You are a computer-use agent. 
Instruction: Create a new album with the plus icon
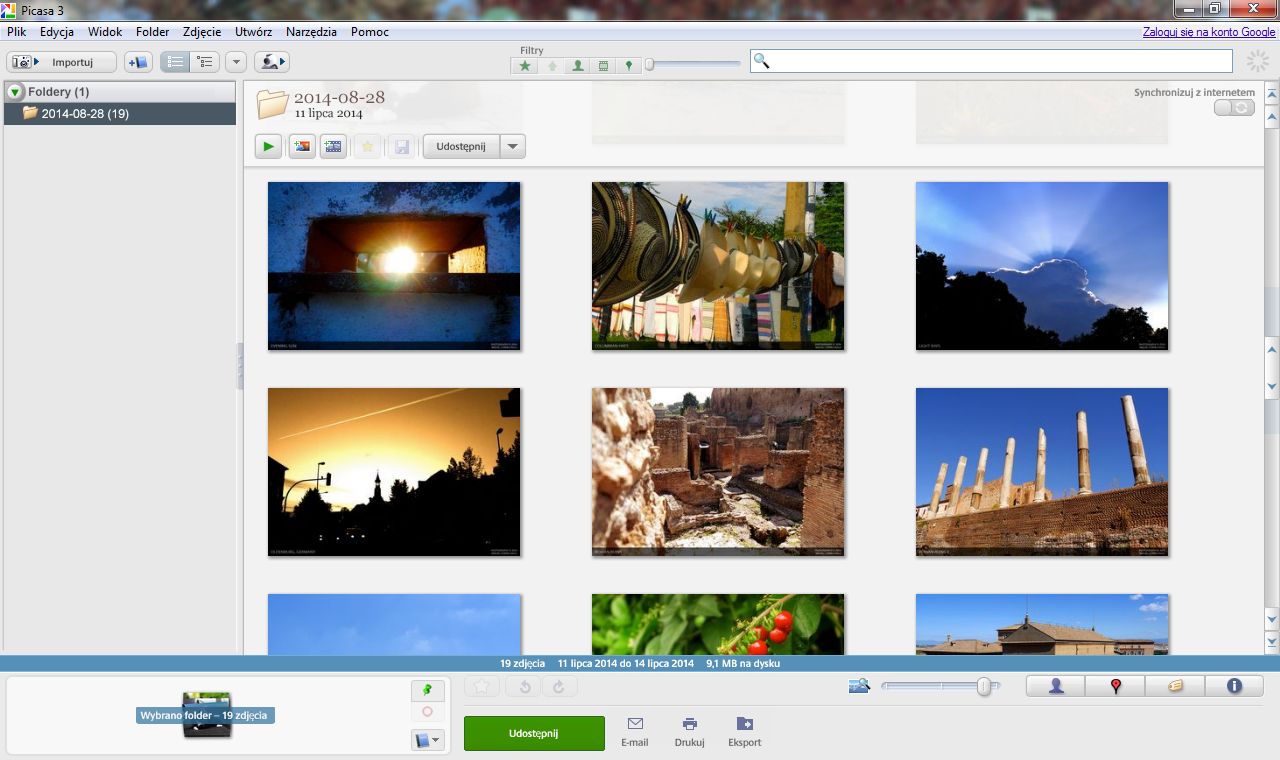[138, 62]
